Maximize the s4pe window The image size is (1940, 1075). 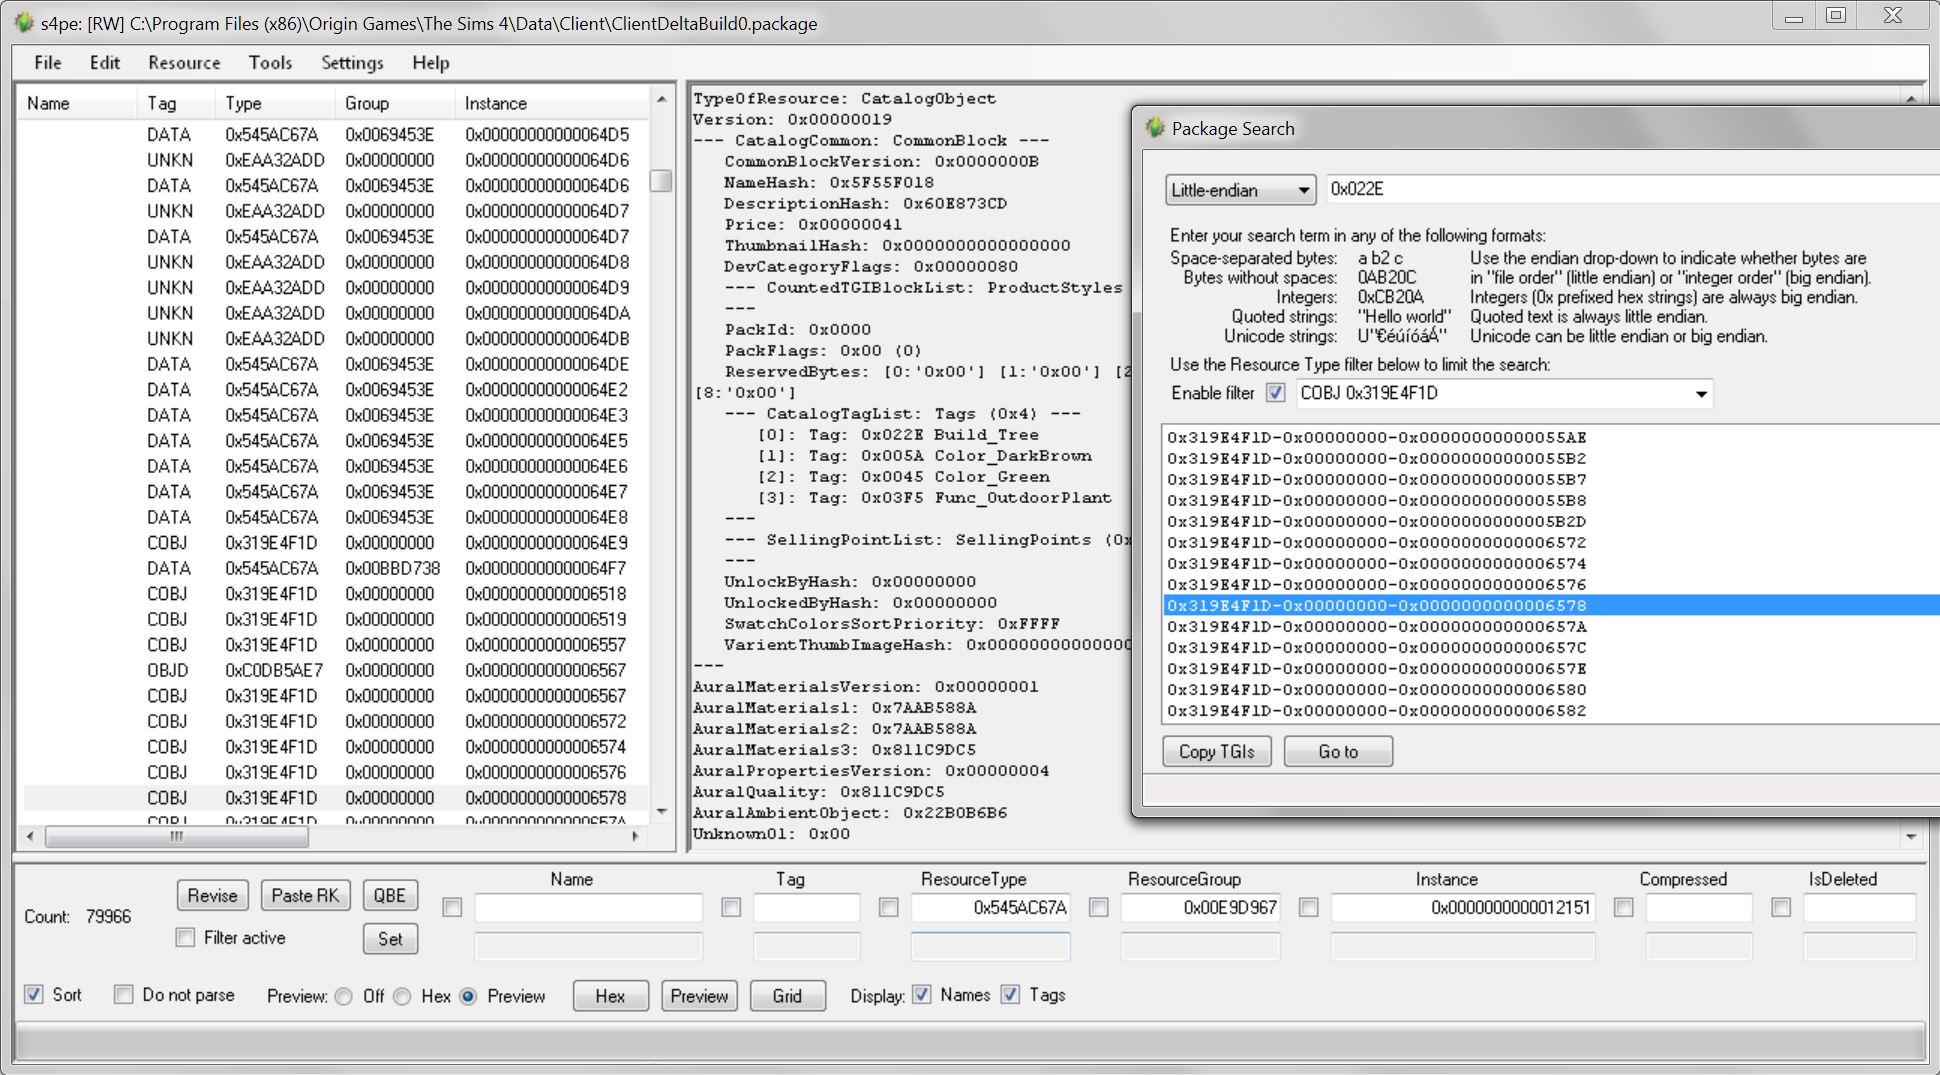click(1836, 16)
